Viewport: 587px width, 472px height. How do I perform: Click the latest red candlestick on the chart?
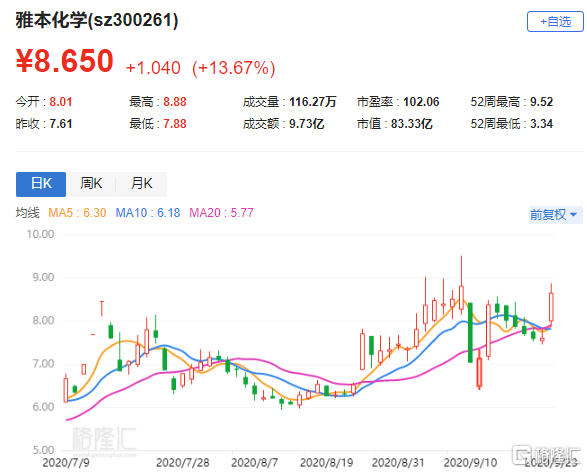pyautogui.click(x=551, y=307)
